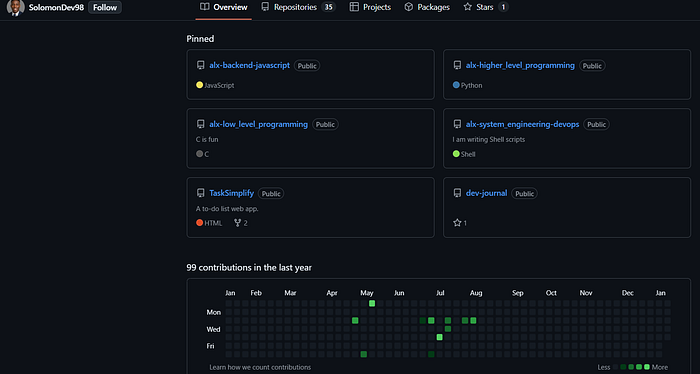700x374 pixels.
Task: Follow SolomonDev98
Action: click(x=105, y=7)
